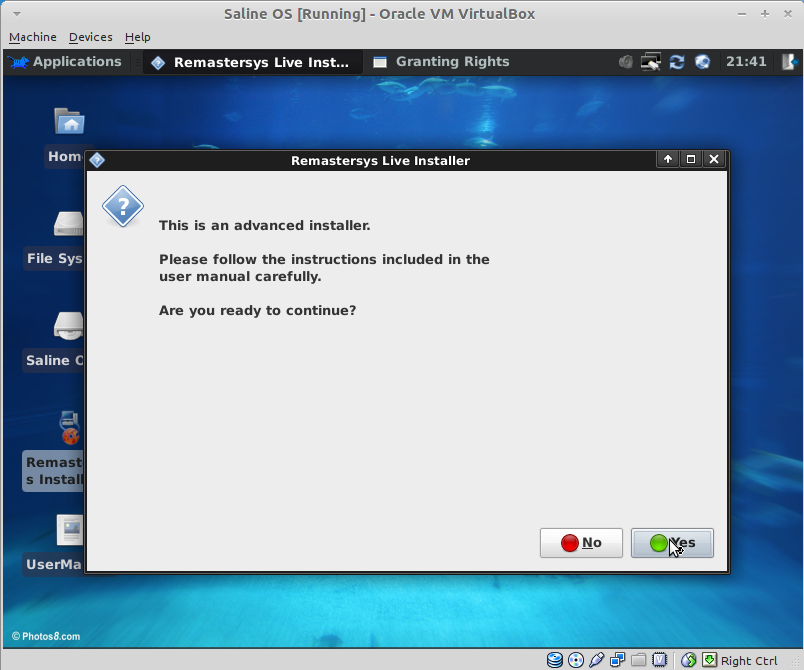The height and width of the screenshot is (670, 804).
Task: Open the Devices menu
Action: tap(91, 37)
